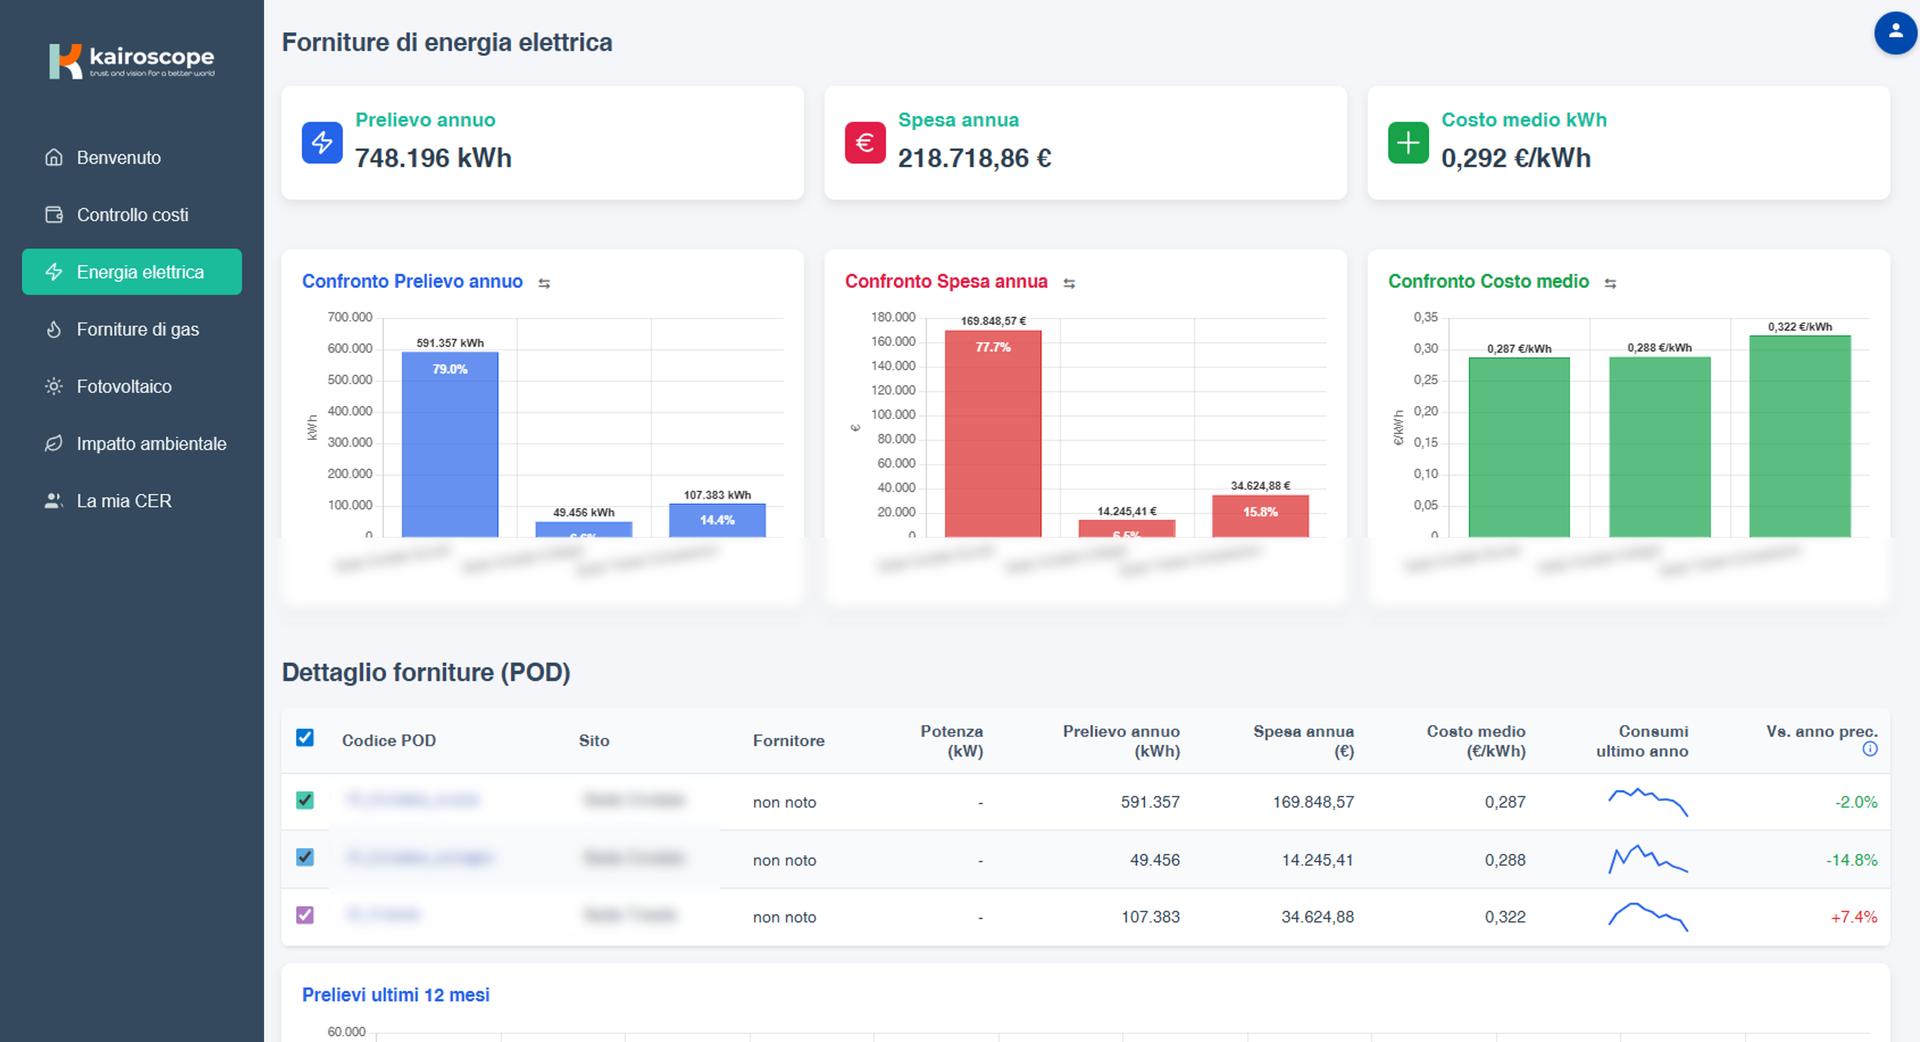
Task: Click the red euro Spesa annua icon
Action: pos(865,143)
